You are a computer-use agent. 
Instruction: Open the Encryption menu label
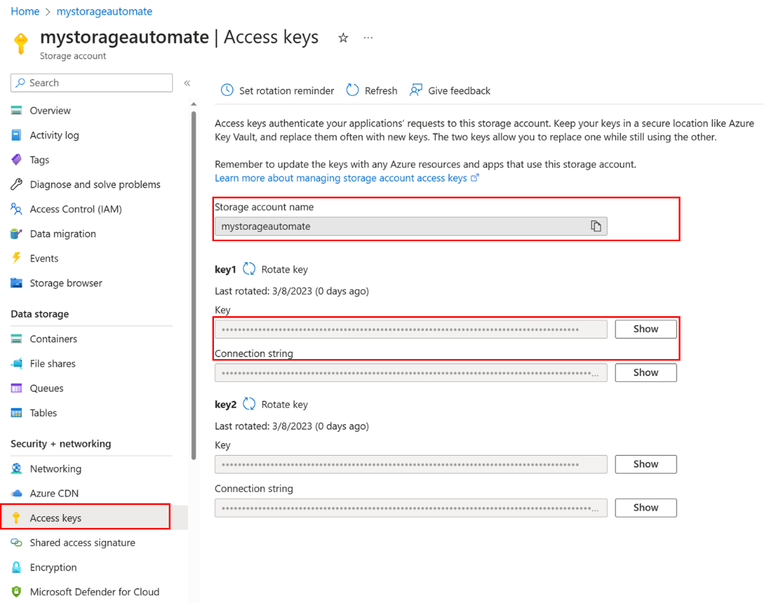(53, 567)
